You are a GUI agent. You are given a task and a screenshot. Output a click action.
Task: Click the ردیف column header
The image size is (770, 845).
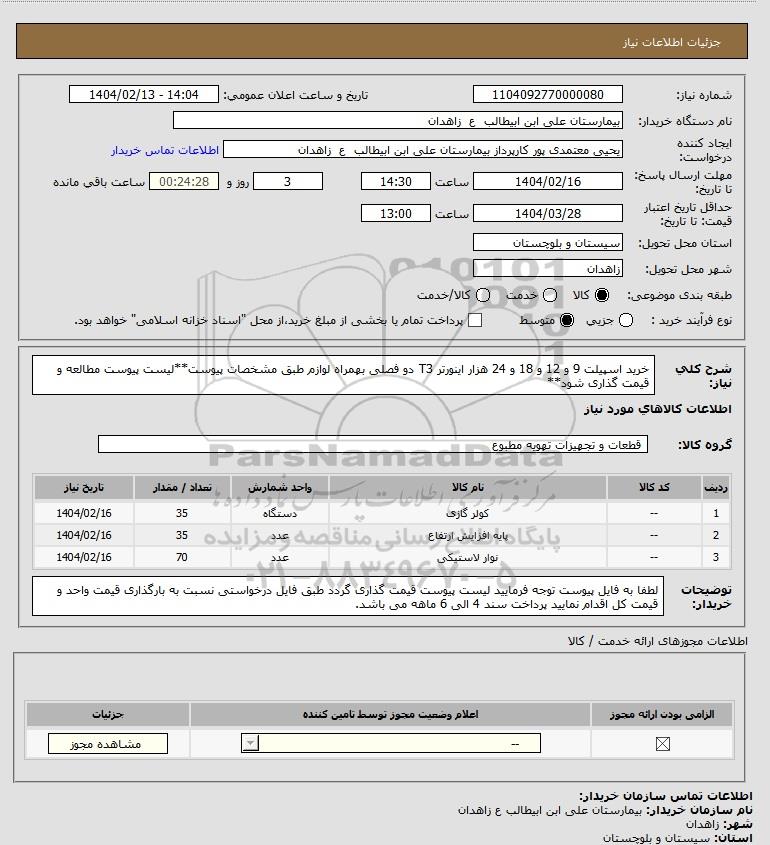[716, 488]
